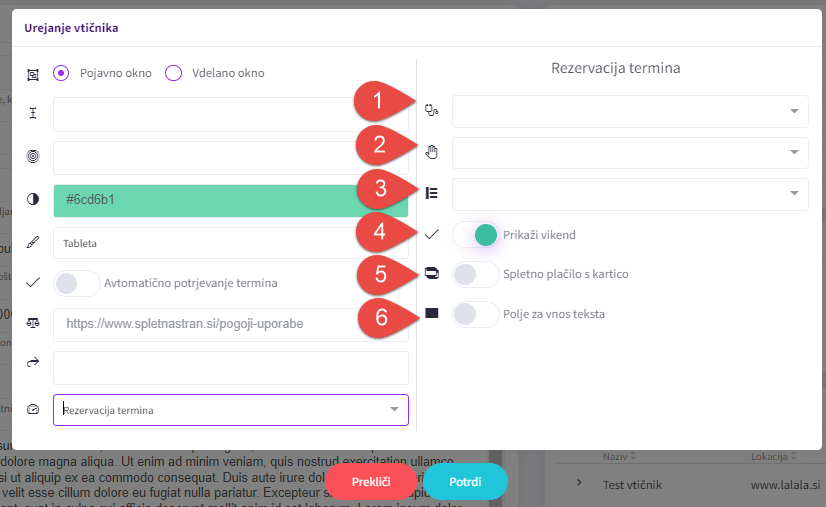Screen dimensions: 826x507
Task: Enable Spletno plačilo s kartico switch
Action: [x=476, y=274]
